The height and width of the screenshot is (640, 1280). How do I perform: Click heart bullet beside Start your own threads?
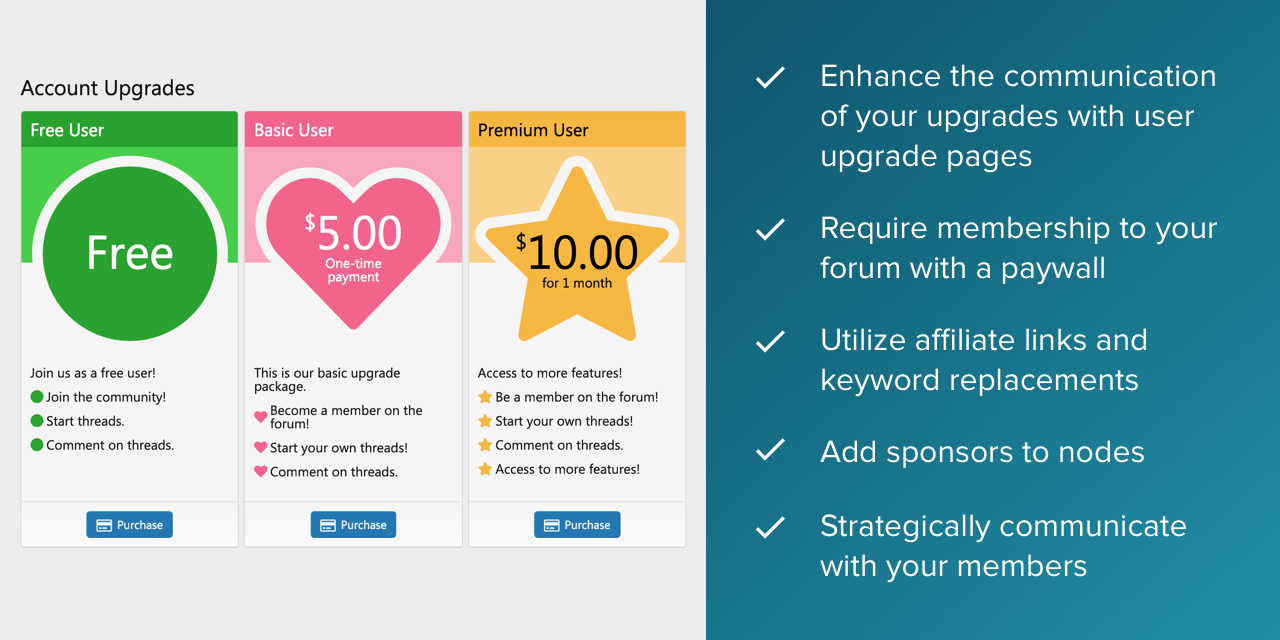[261, 448]
